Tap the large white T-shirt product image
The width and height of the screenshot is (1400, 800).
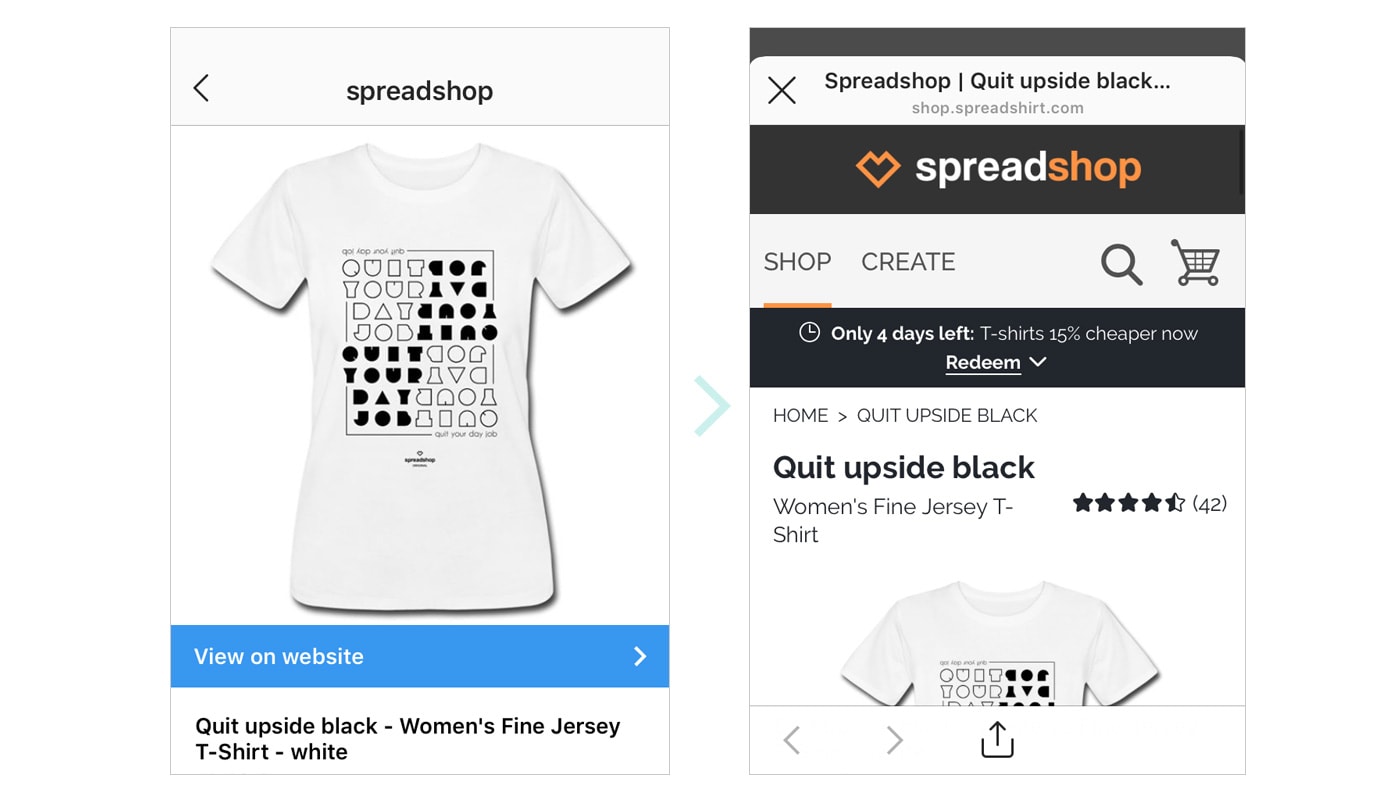coord(420,375)
